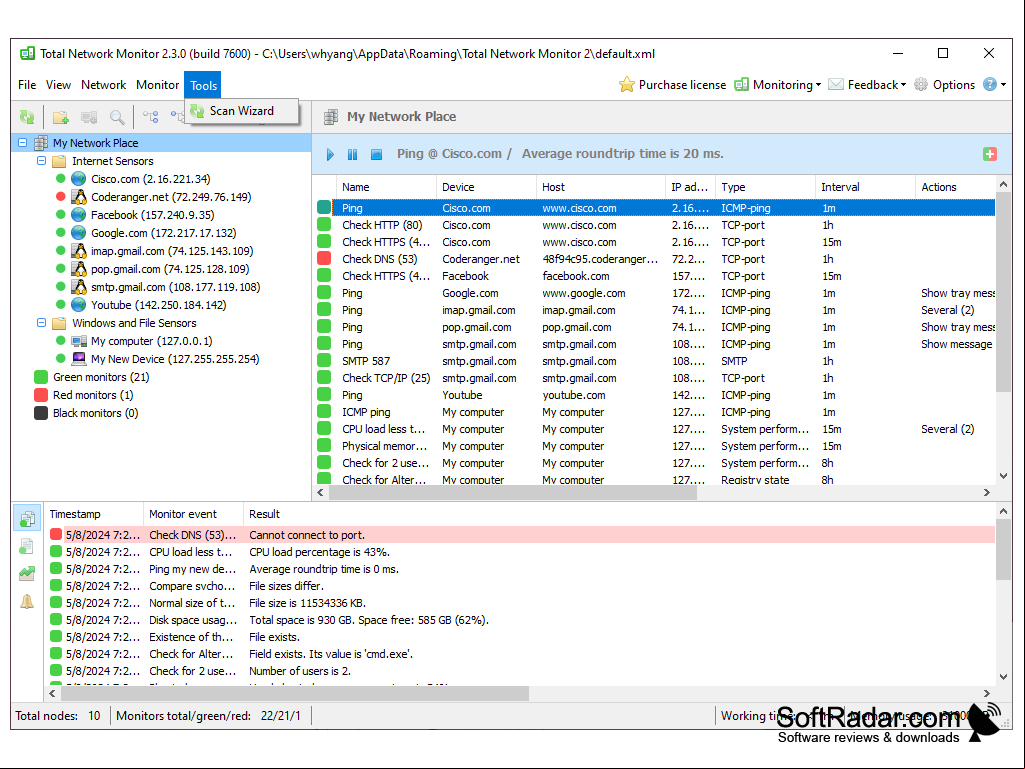
Task: Click the Total Network Monitor title bar icon
Action: (27, 54)
